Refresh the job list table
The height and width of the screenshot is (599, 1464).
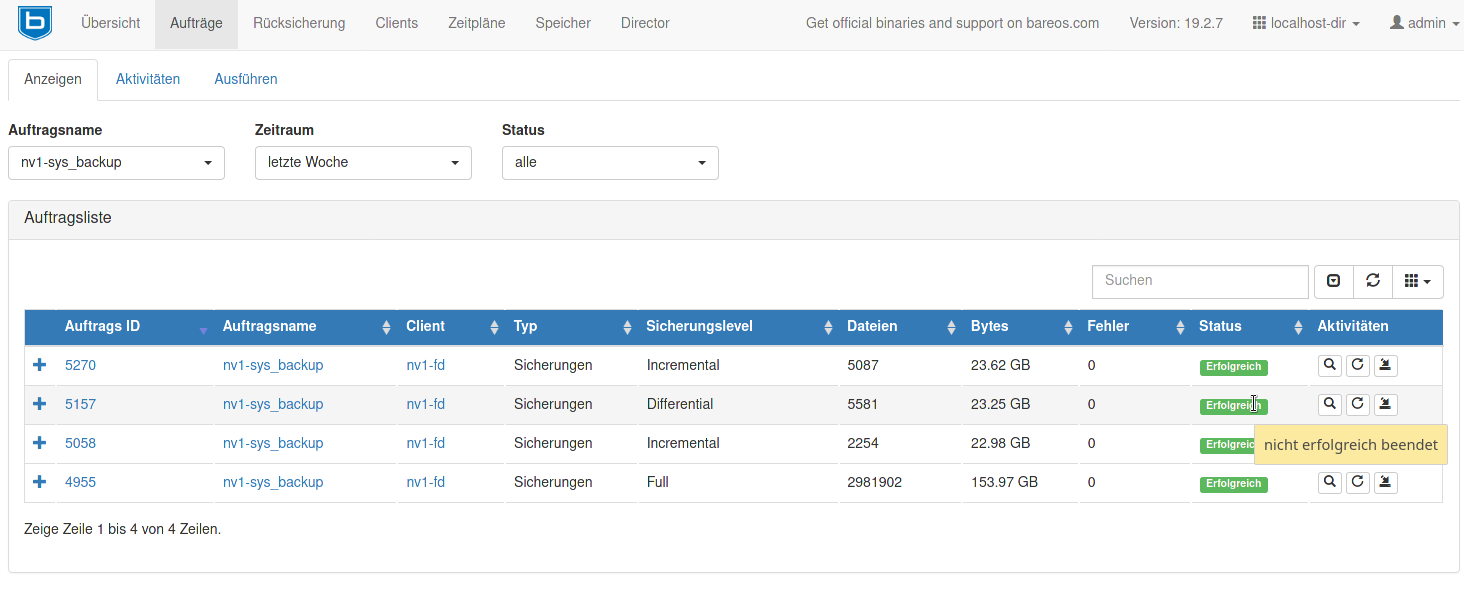pos(1372,282)
